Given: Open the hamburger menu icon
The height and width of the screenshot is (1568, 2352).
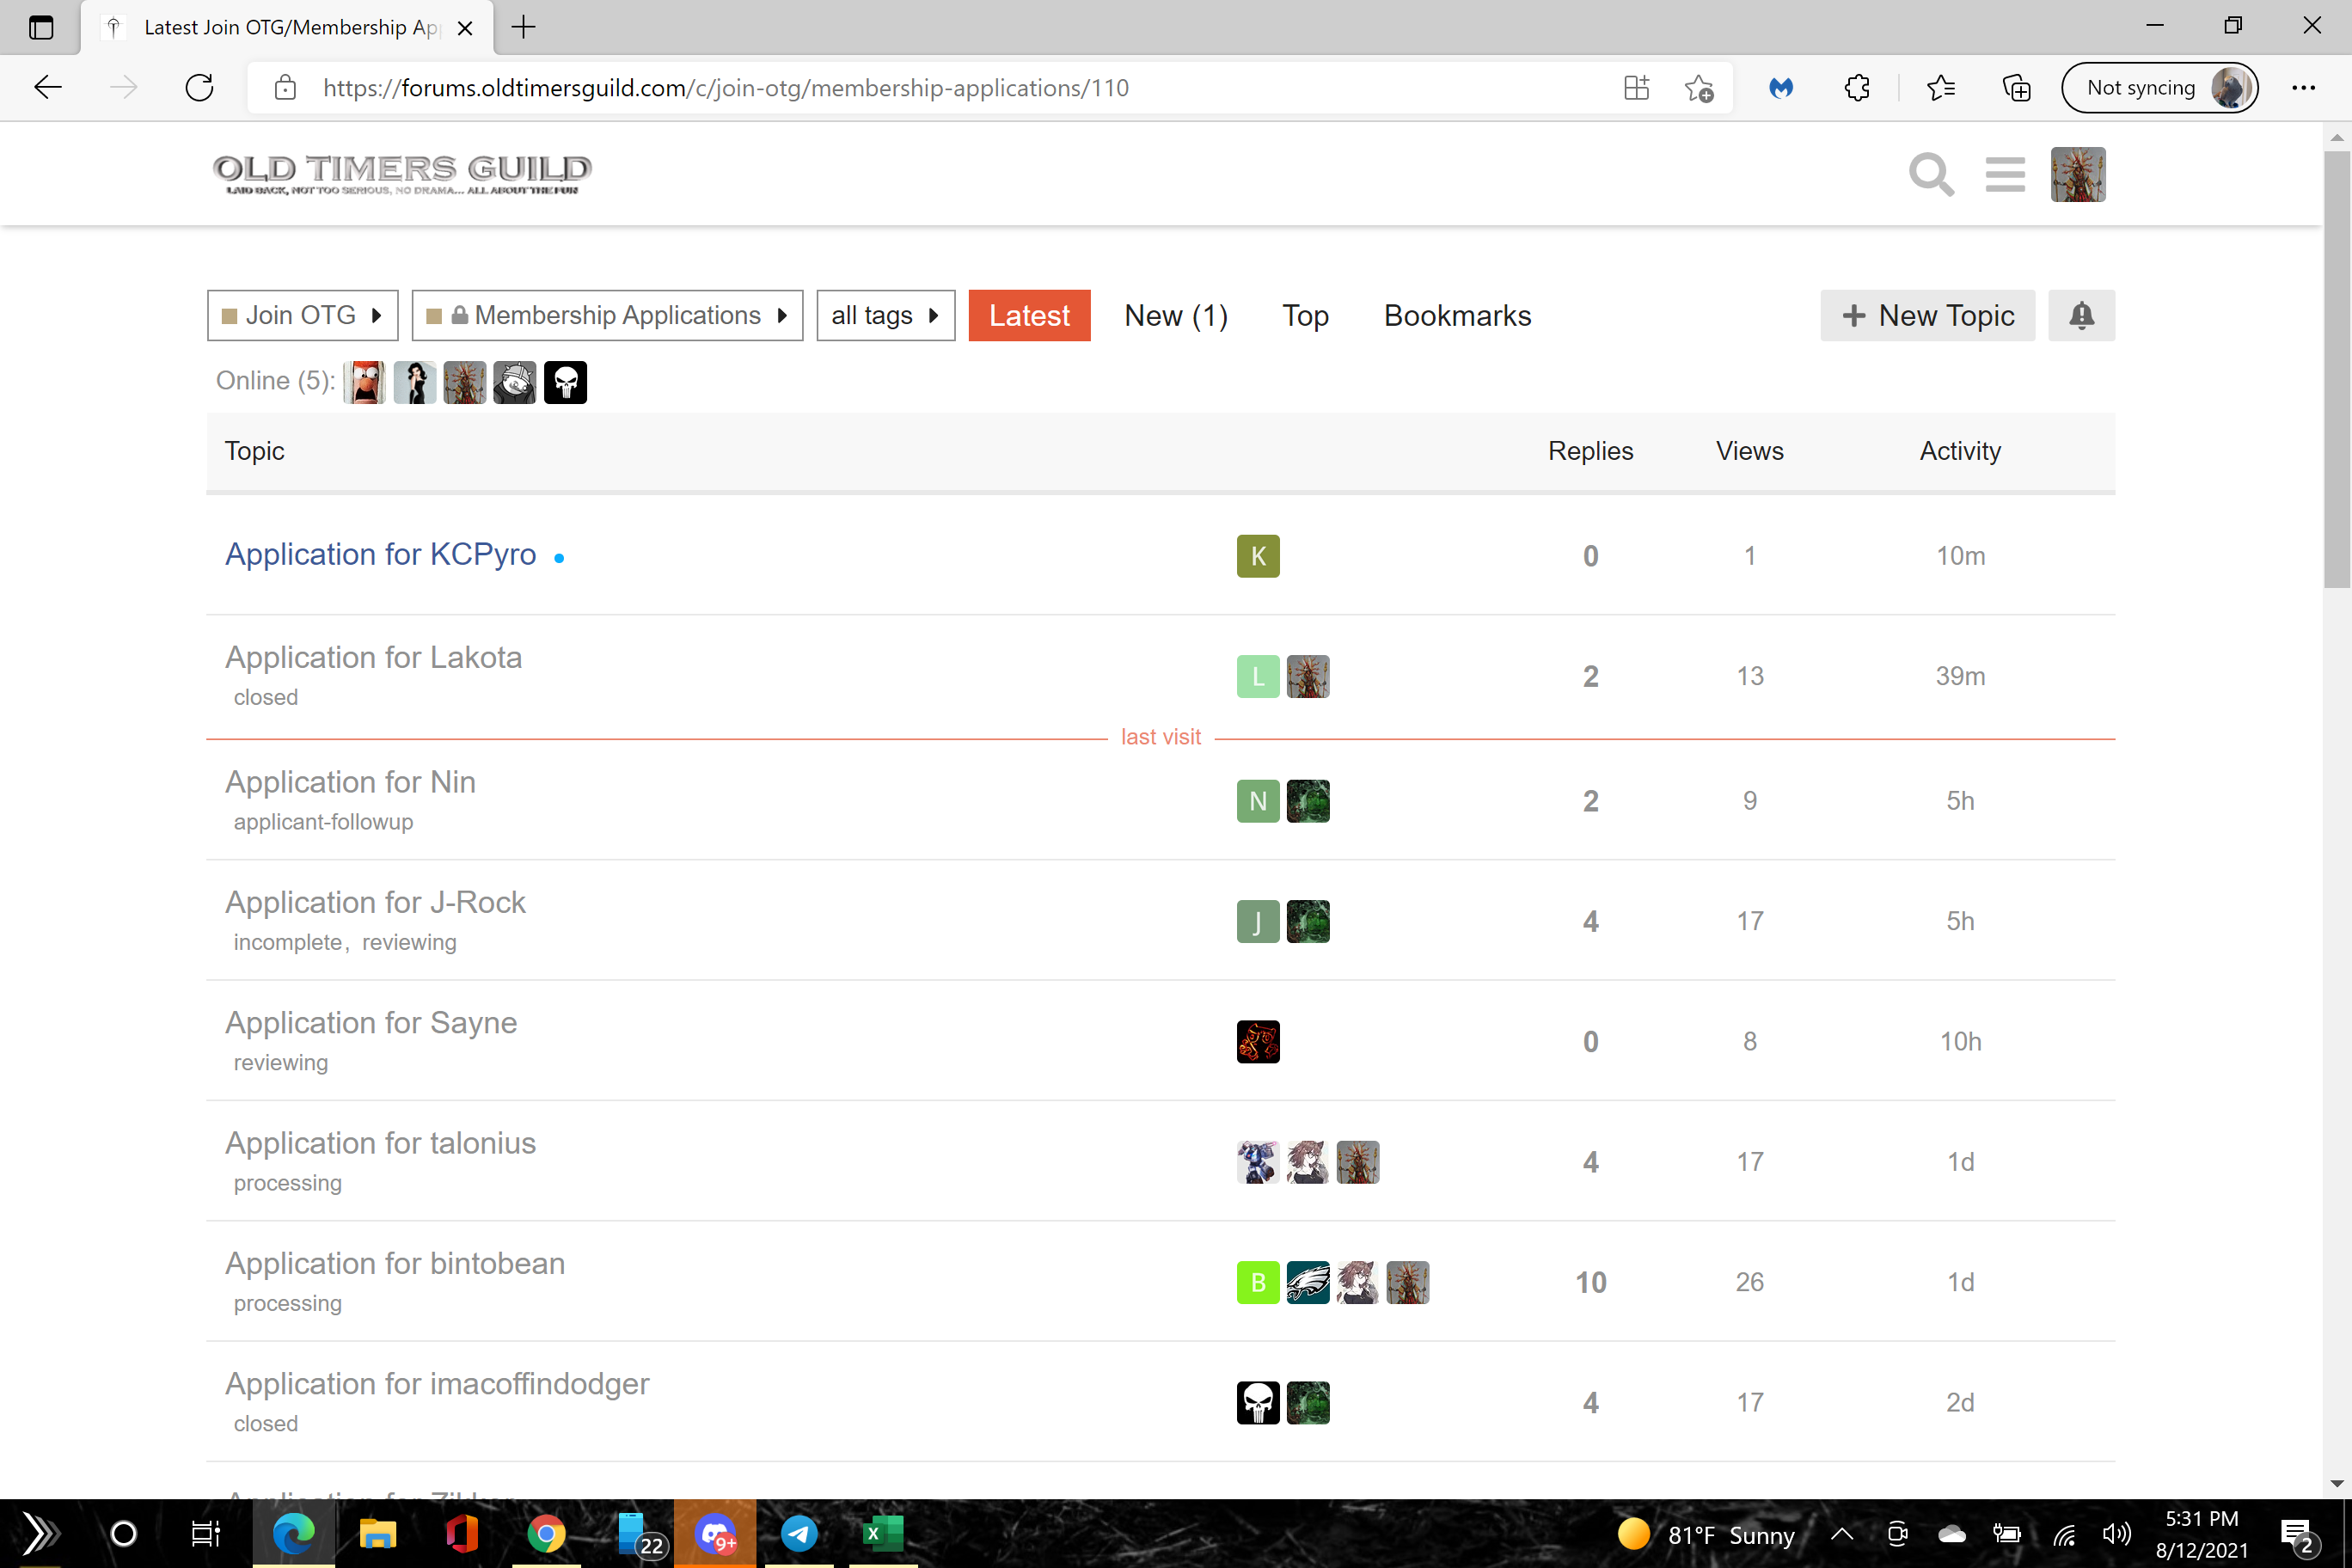Looking at the screenshot, I should (2005, 175).
